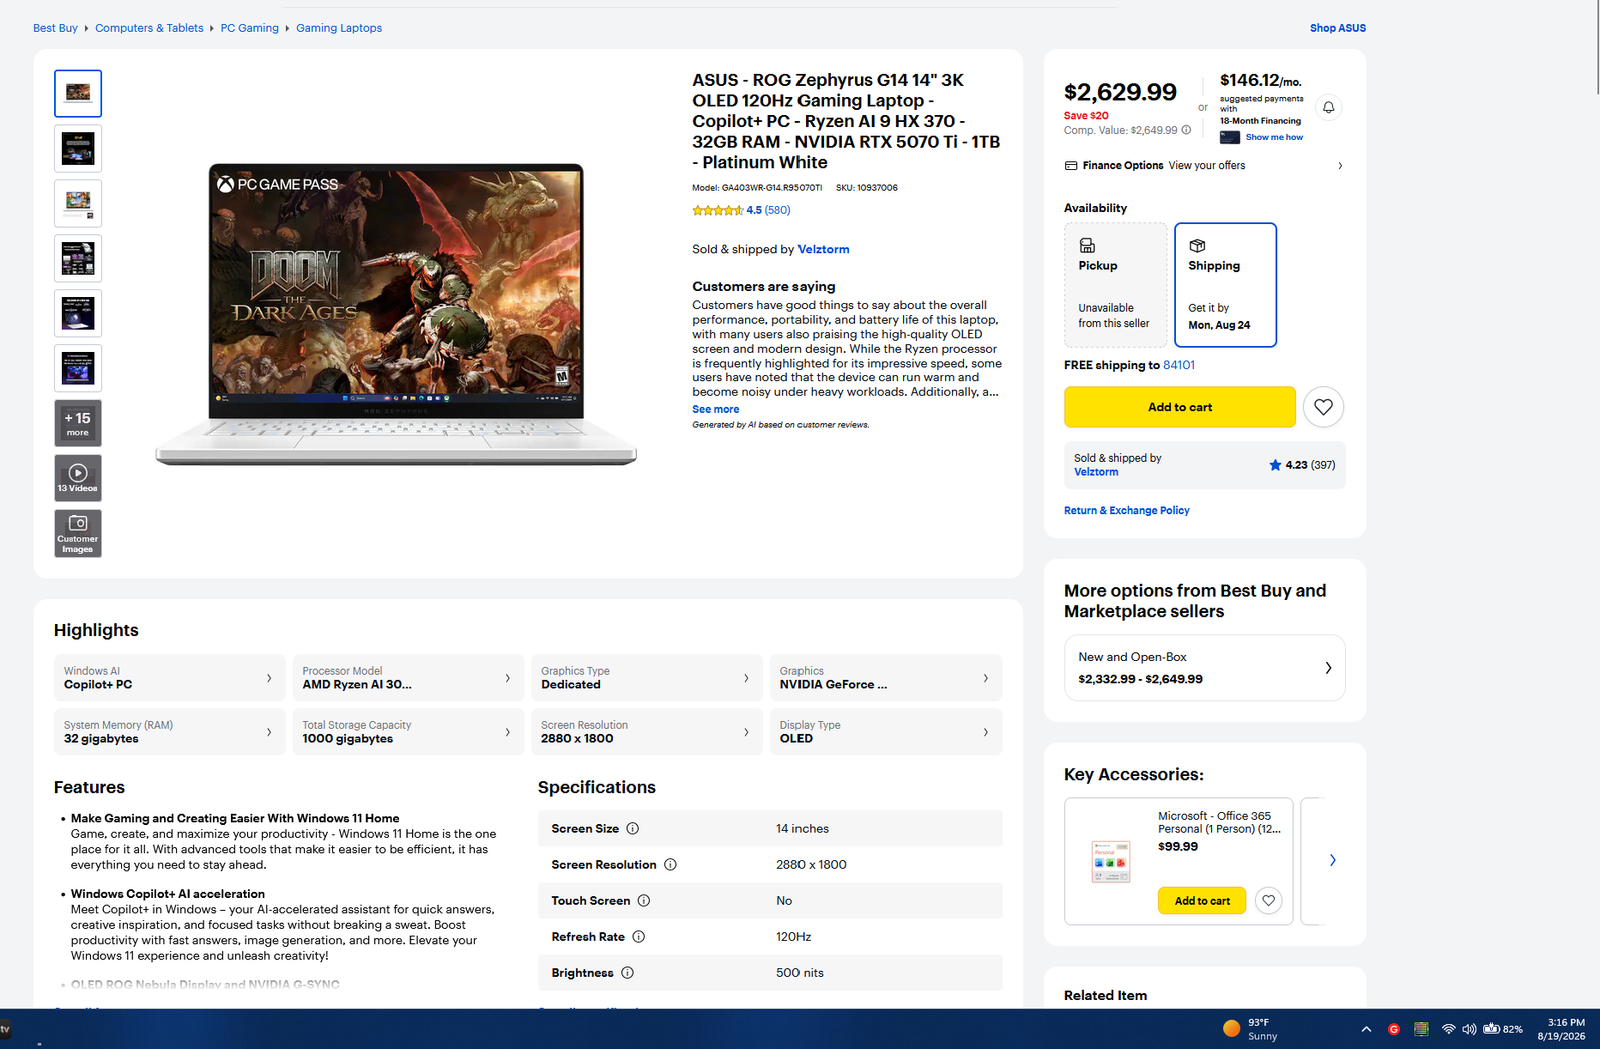This screenshot has width=1600, height=1049.
Task: Select the Shipping availability option
Action: [x=1225, y=285]
